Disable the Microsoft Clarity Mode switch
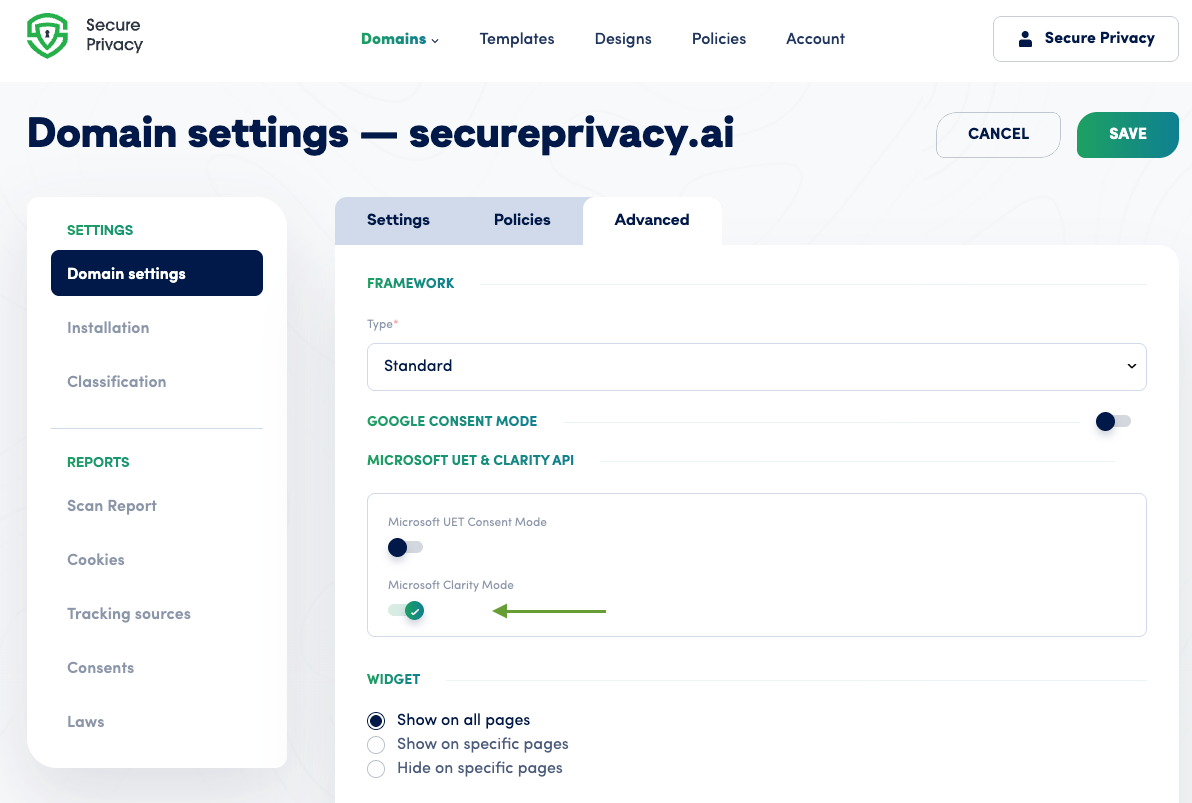This screenshot has width=1192, height=803. (404, 610)
